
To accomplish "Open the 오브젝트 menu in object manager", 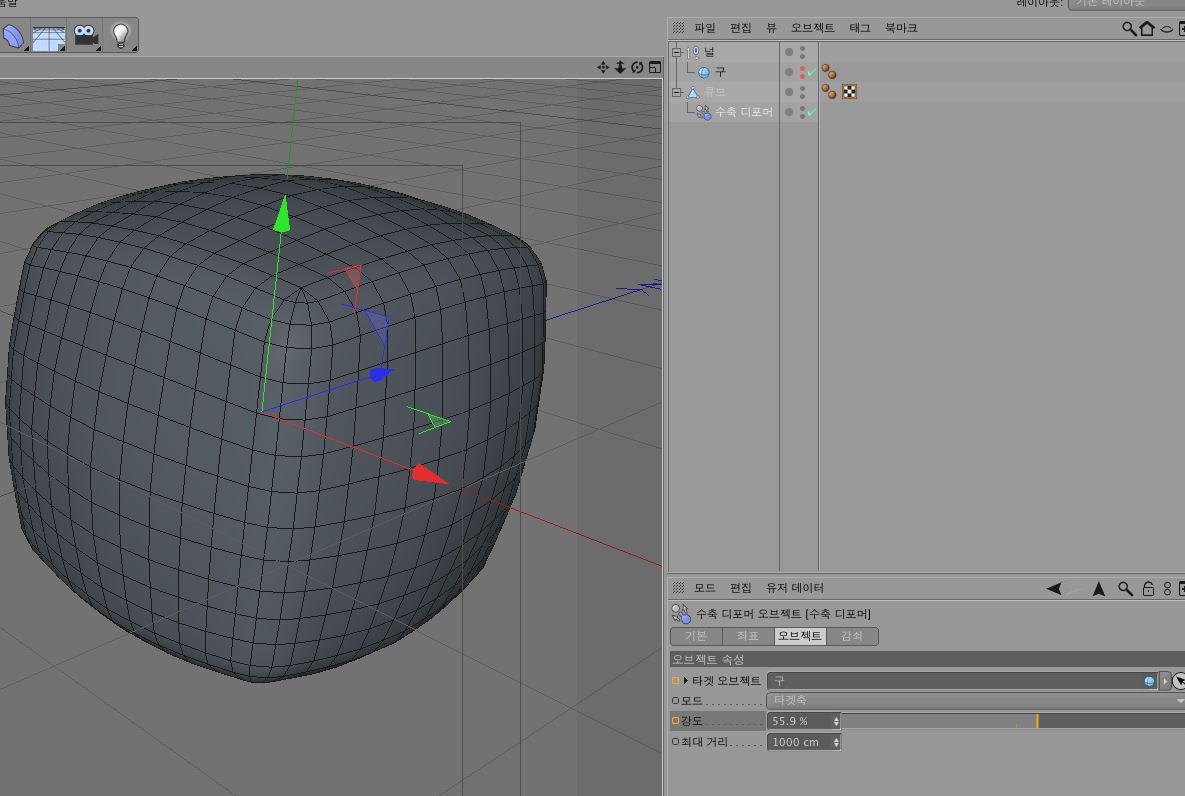I will click(x=812, y=28).
